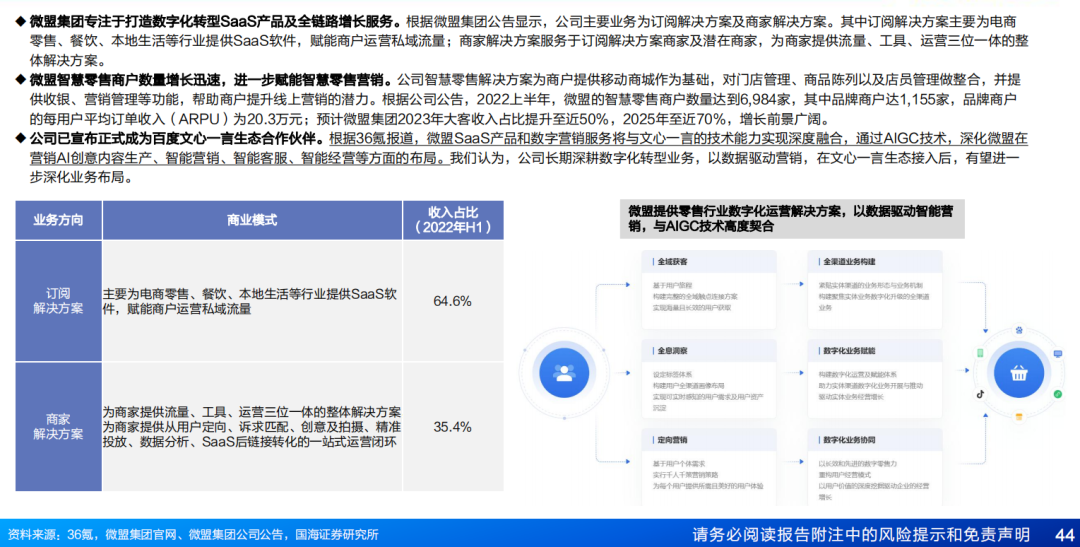Screen dimensions: 1080x547
Task: Select the 定向营销 card heading
Action: pyautogui.click(x=672, y=440)
